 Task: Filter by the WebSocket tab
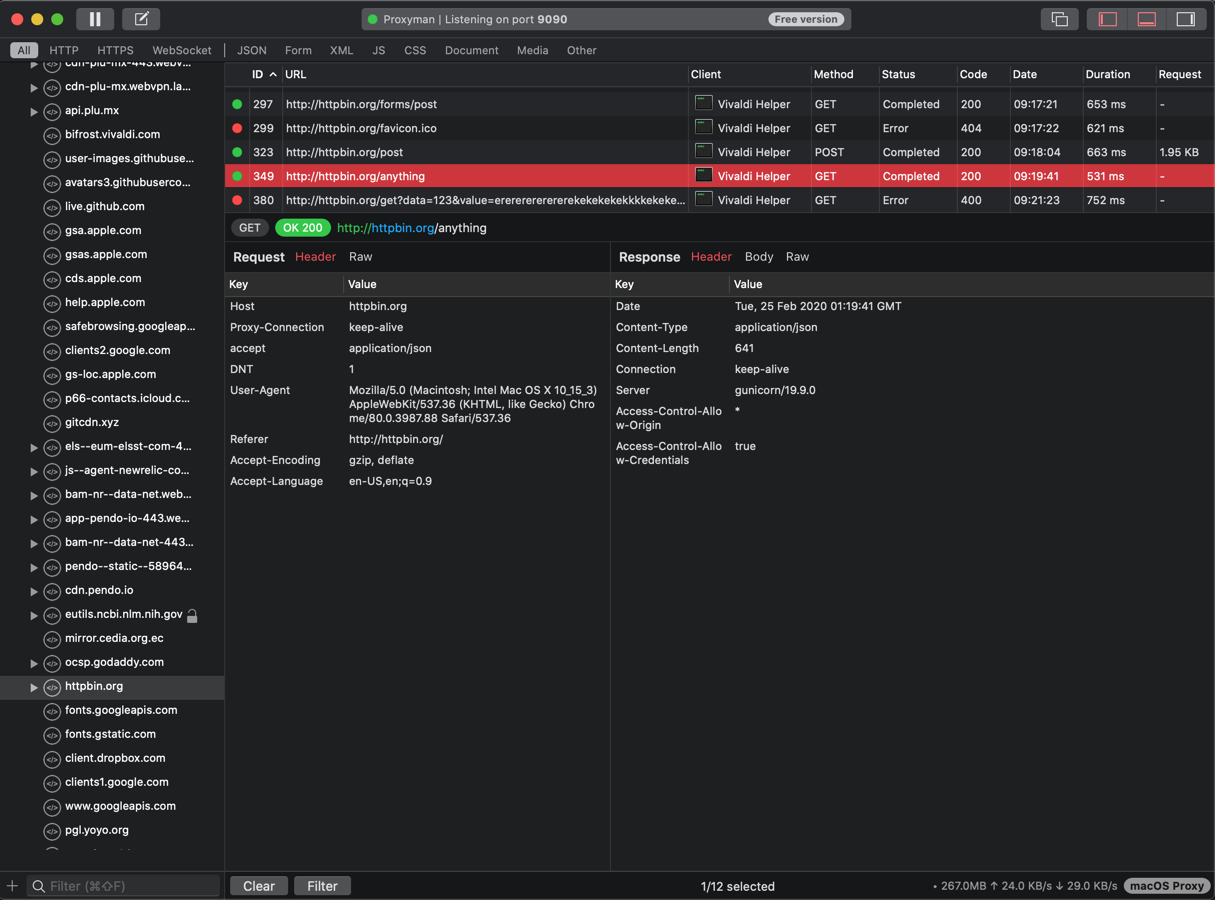(182, 50)
